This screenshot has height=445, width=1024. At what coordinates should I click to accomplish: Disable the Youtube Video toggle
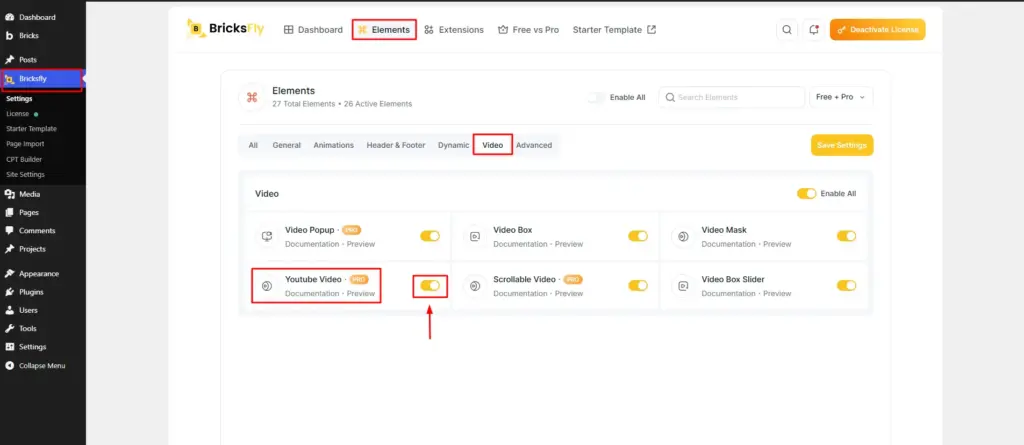tap(430, 286)
